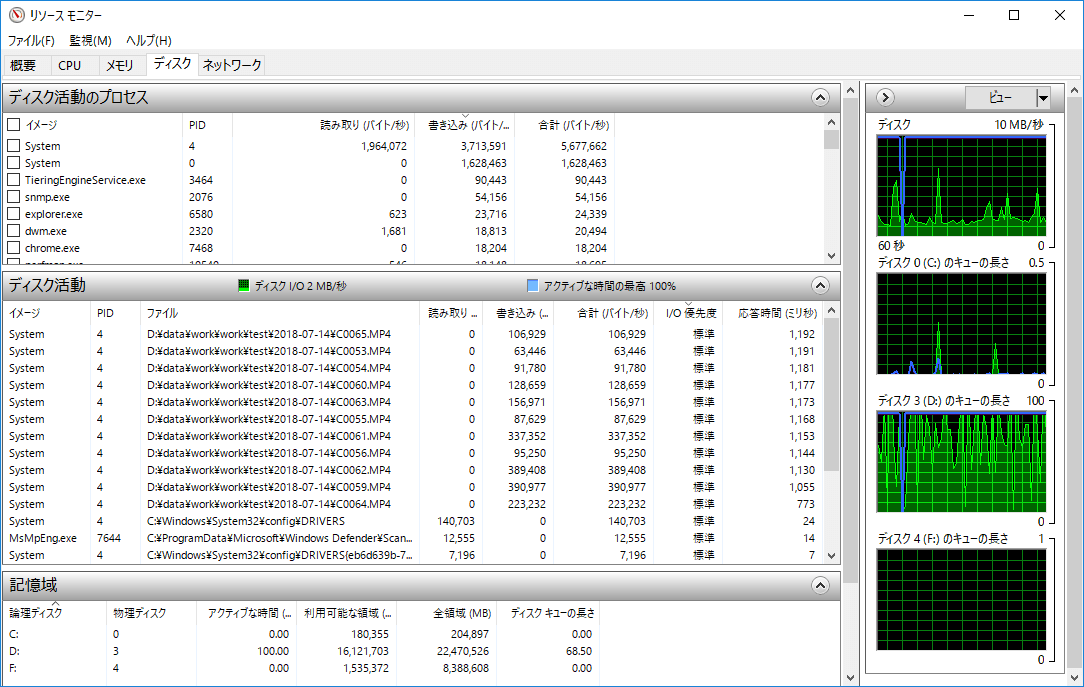Open the ビュー dropdown arrow

[1043, 98]
